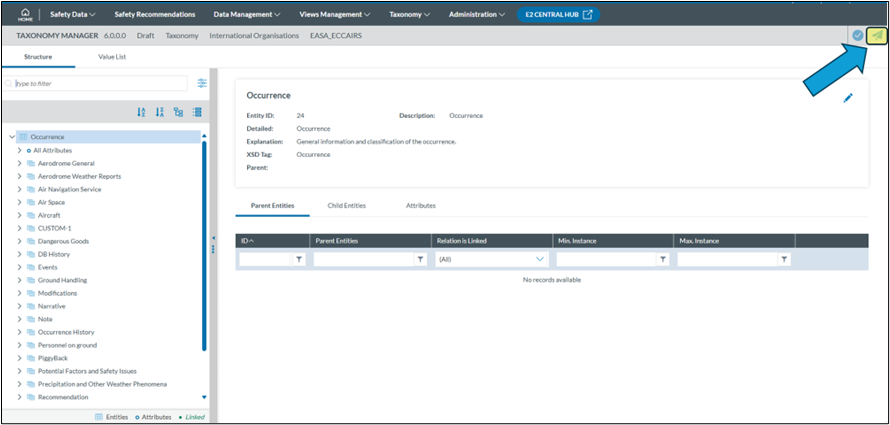The image size is (890, 425).
Task: Click the pencil edit icon for Occurrence
Action: [848, 97]
